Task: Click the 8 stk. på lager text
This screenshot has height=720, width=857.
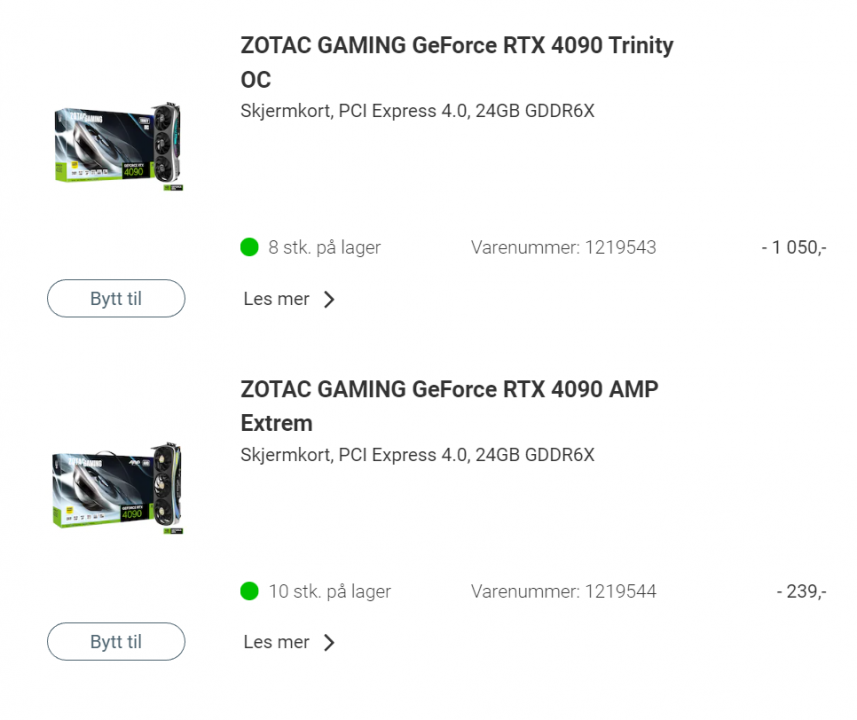Action: tap(324, 247)
